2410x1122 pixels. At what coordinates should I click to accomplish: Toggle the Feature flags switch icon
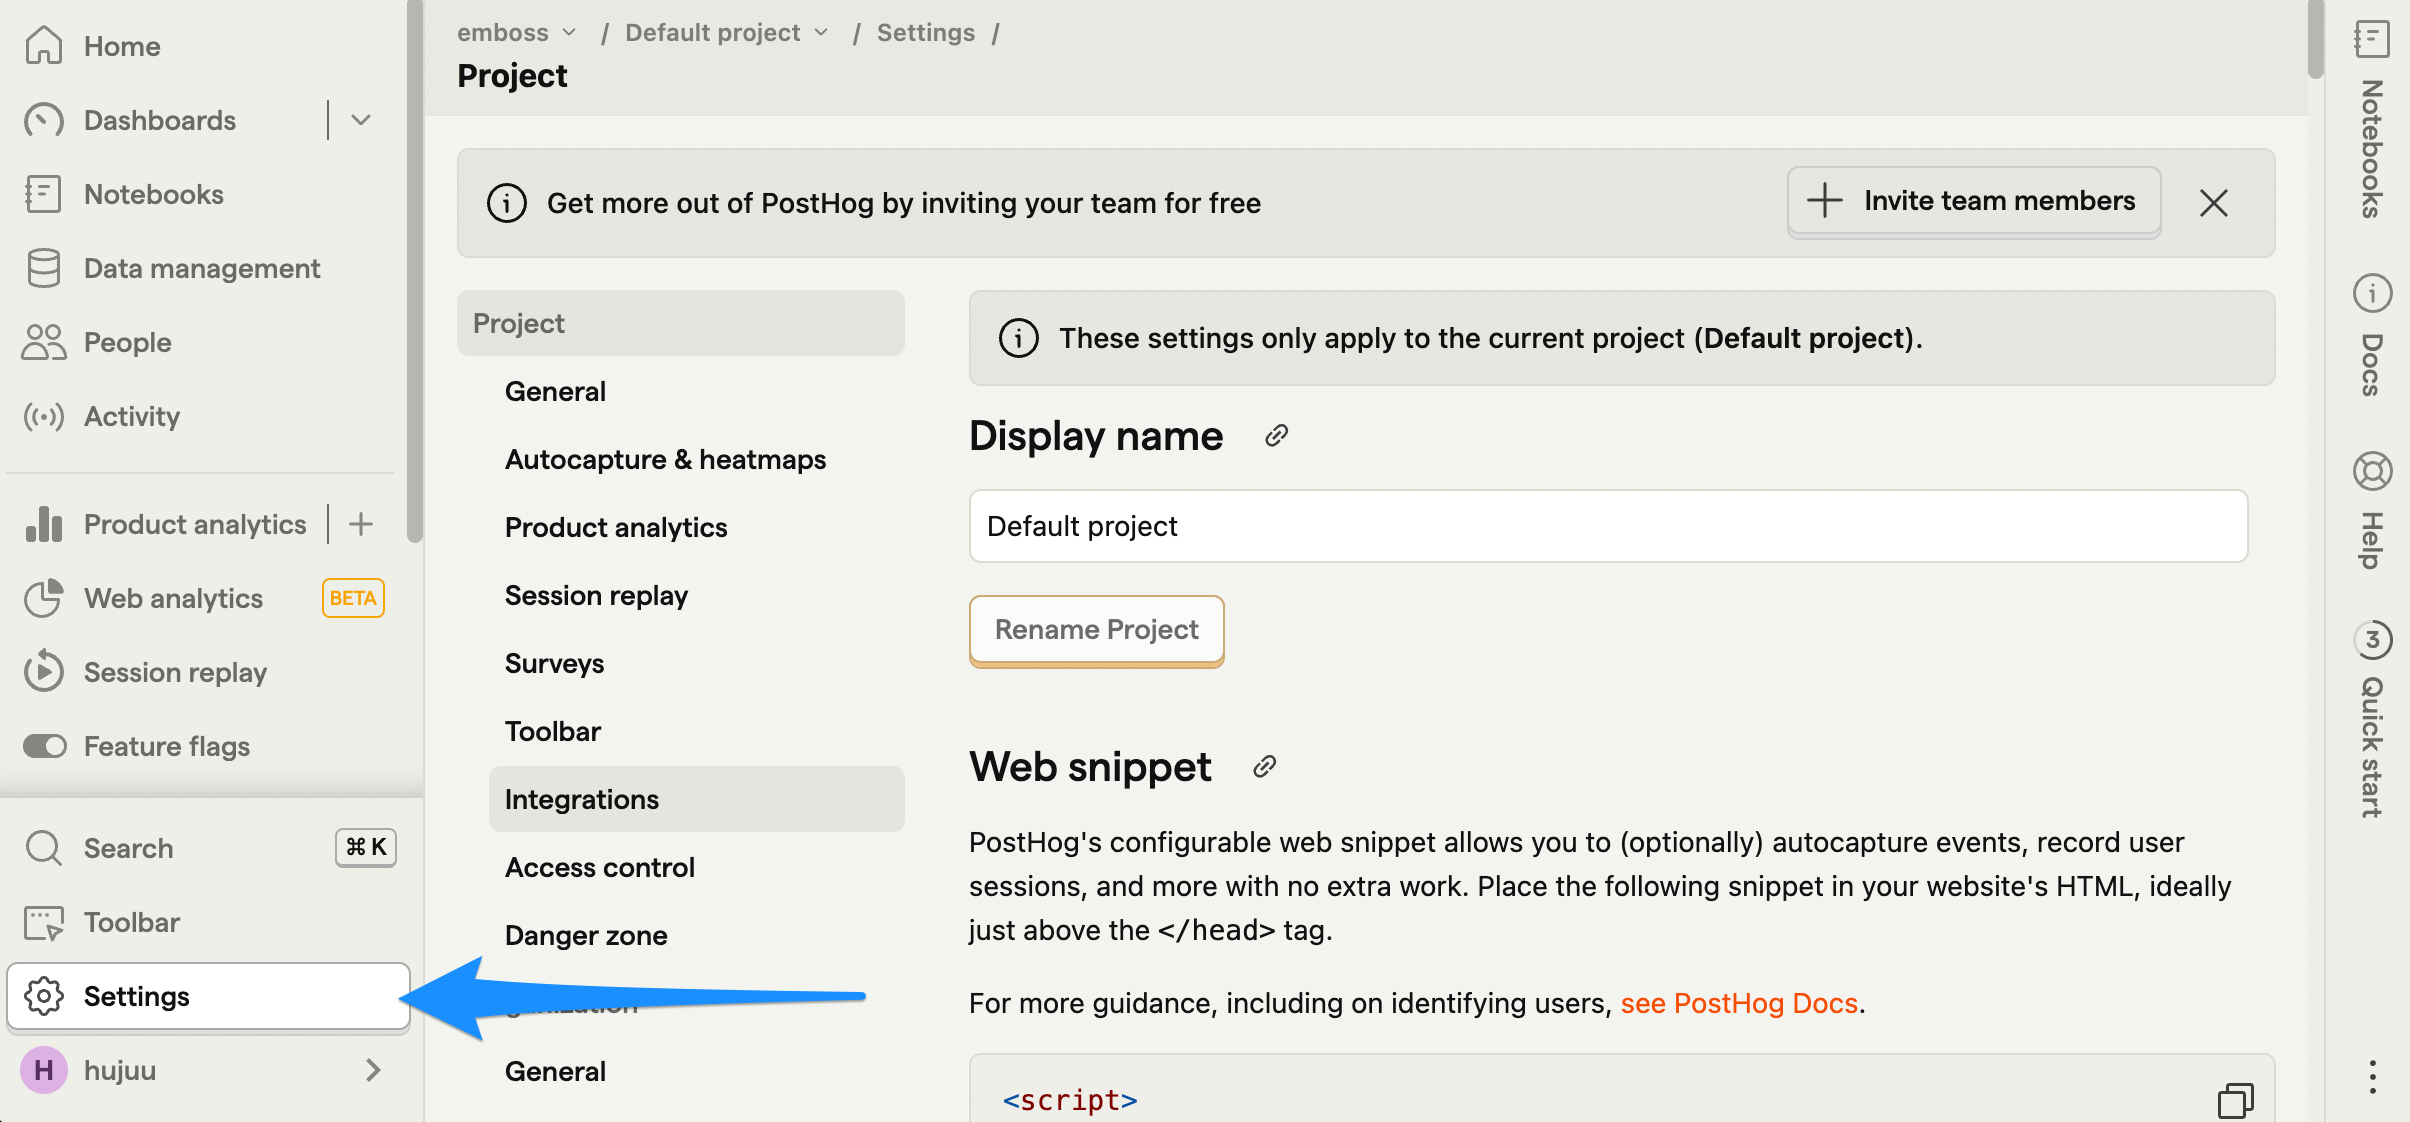tap(43, 745)
